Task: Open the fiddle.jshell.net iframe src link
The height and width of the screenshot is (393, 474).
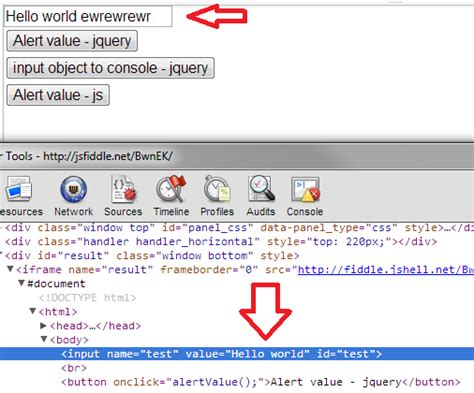Action: tap(386, 269)
